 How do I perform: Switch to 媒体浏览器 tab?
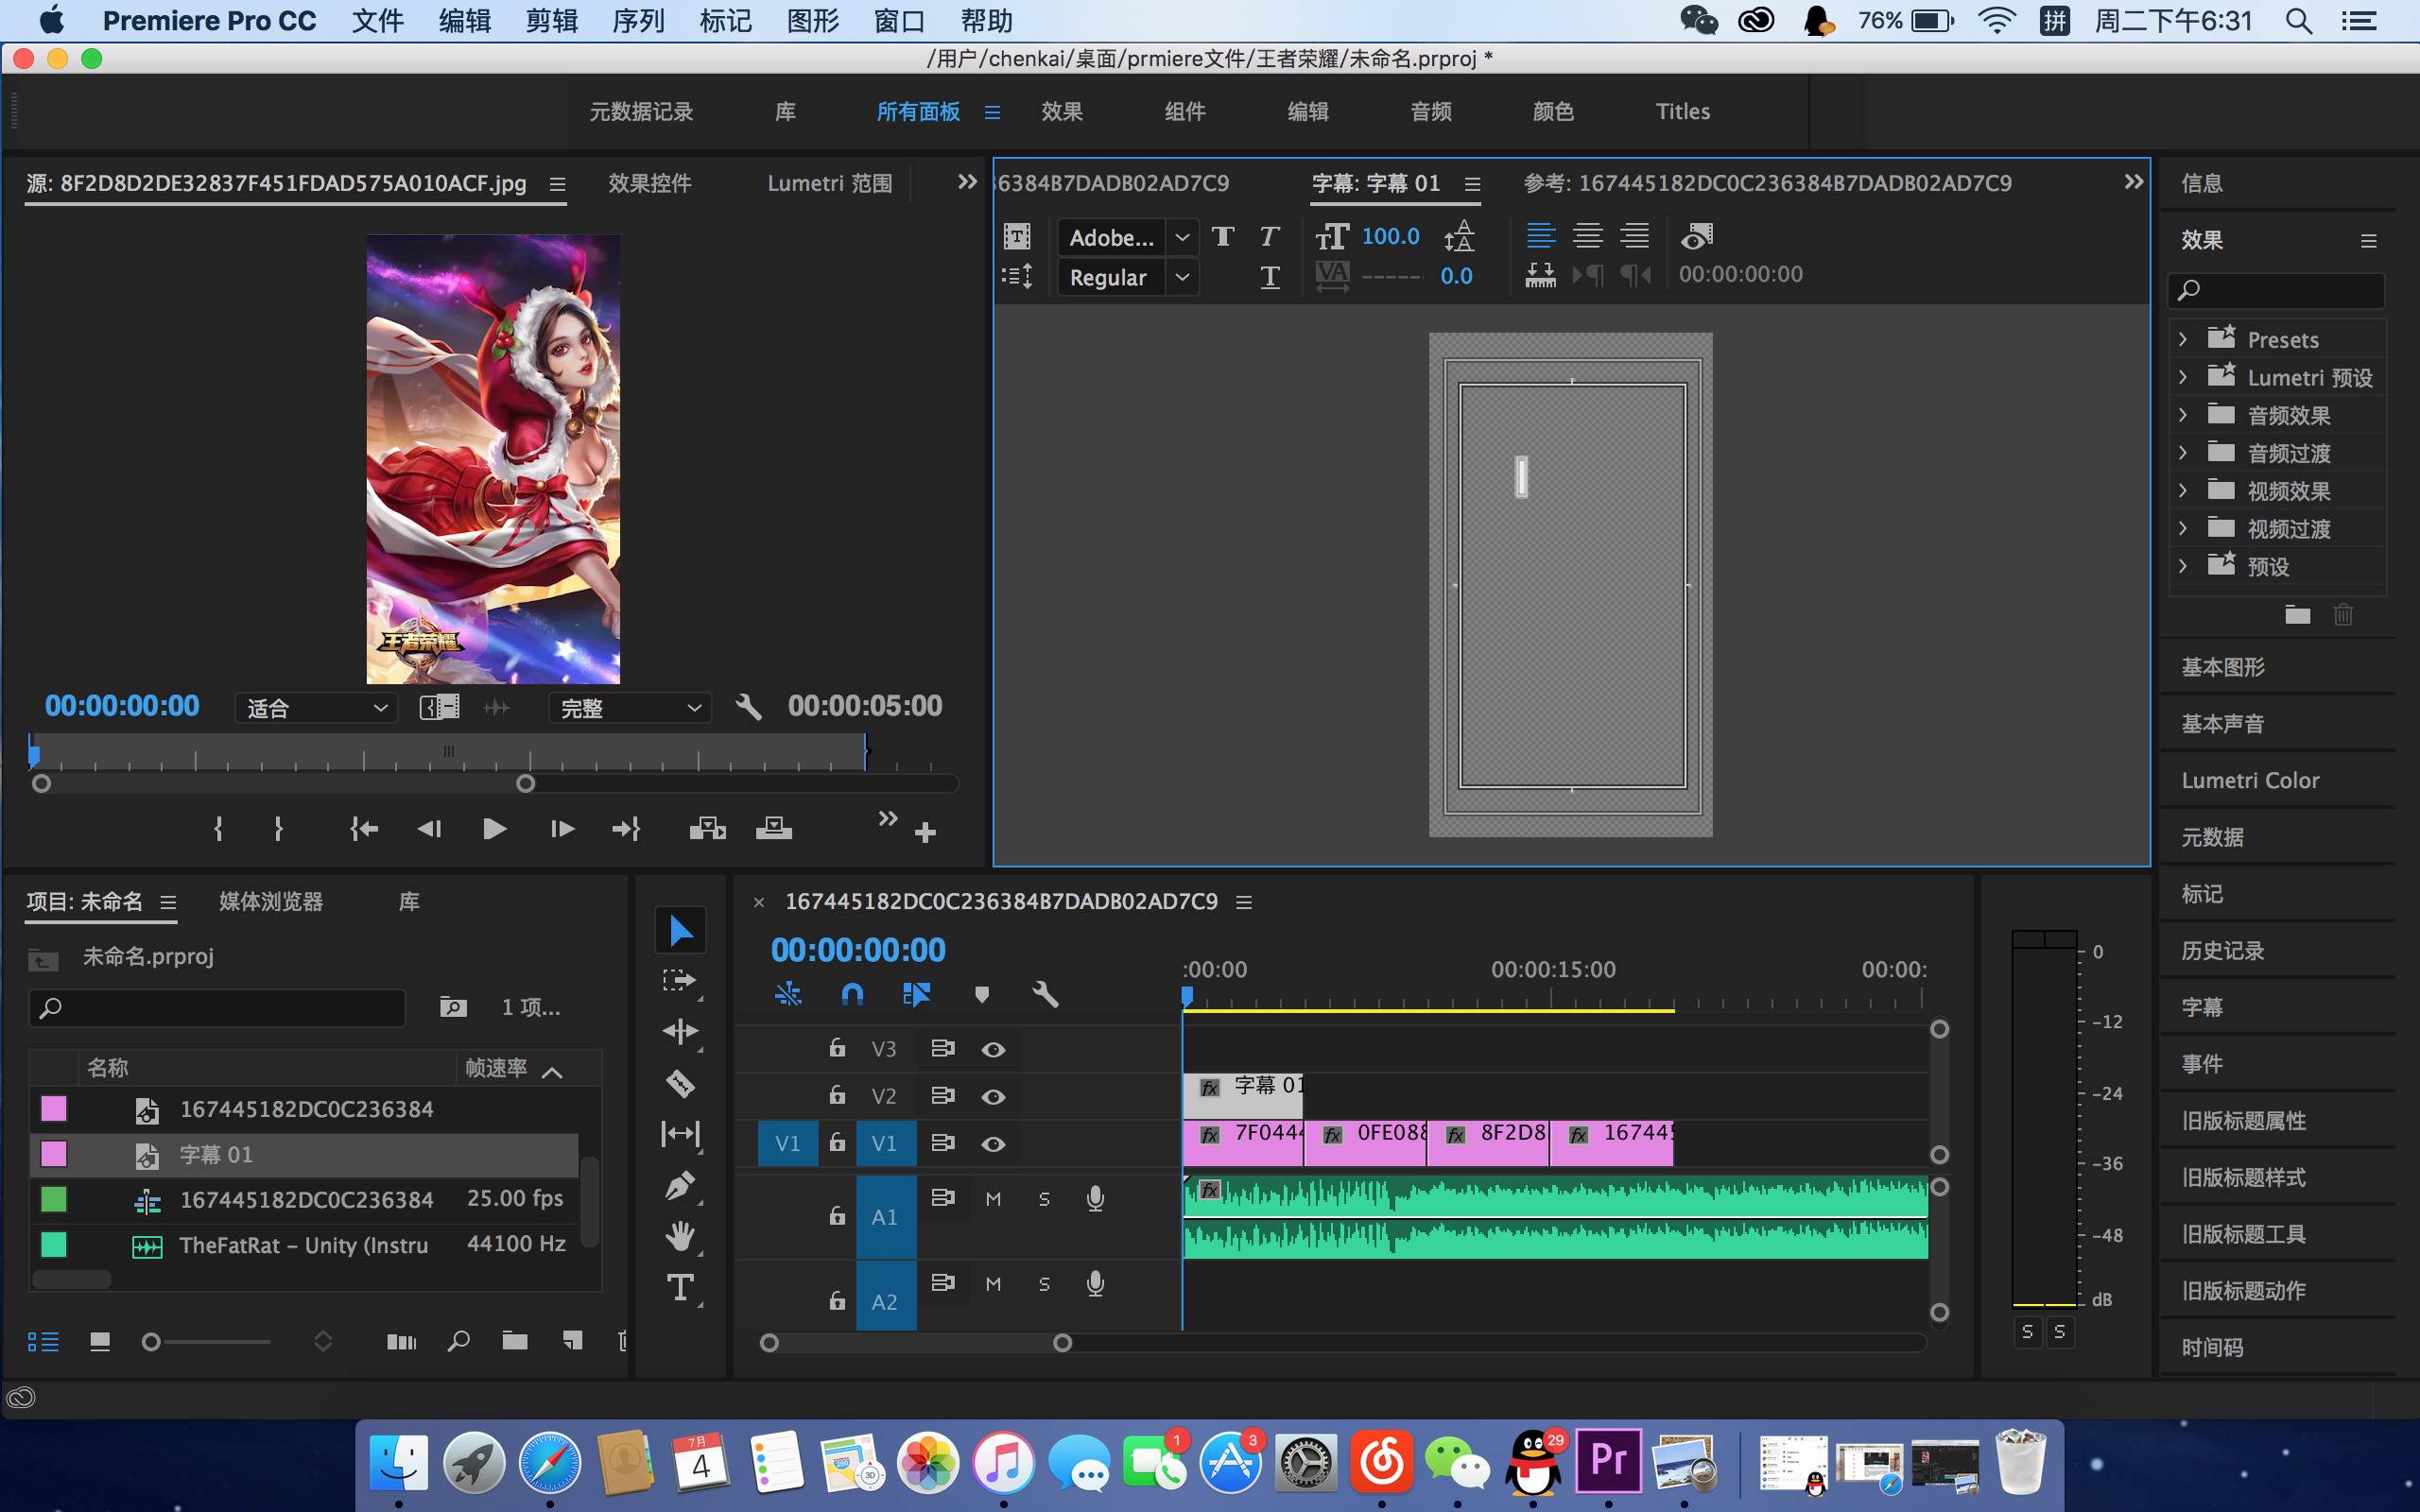click(x=271, y=901)
